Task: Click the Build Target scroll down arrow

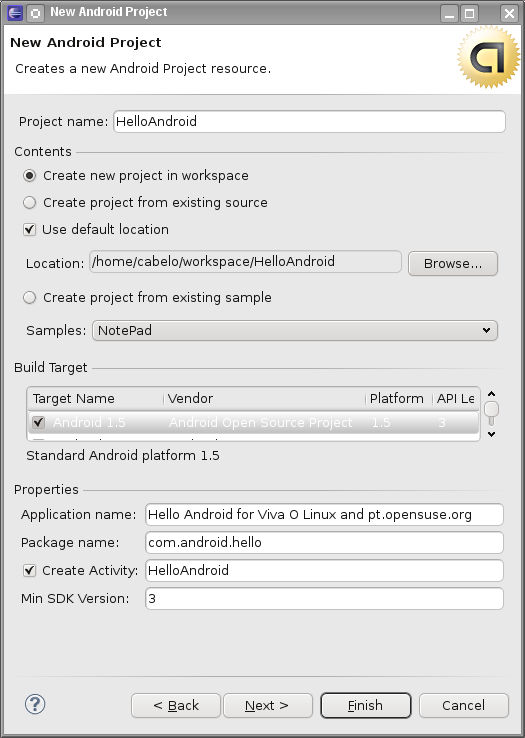Action: point(492,434)
